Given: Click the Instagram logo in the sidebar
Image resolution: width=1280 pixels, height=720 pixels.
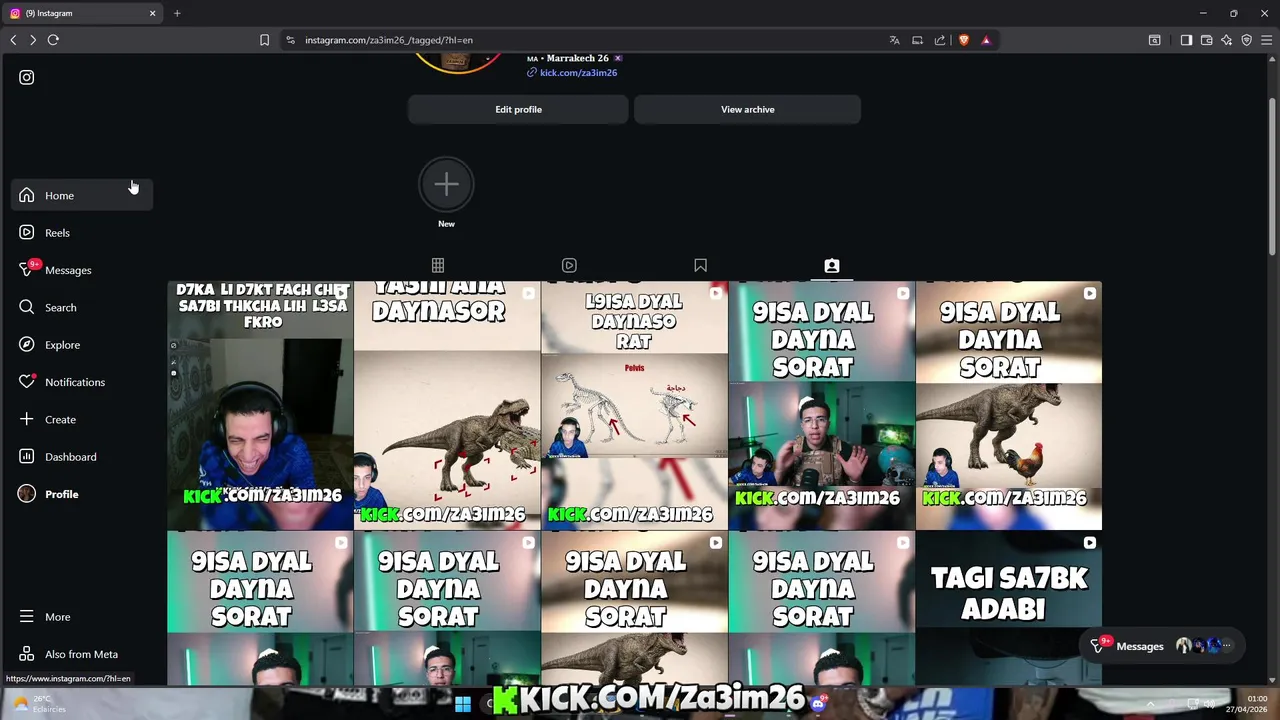Looking at the screenshot, I should click(x=27, y=77).
